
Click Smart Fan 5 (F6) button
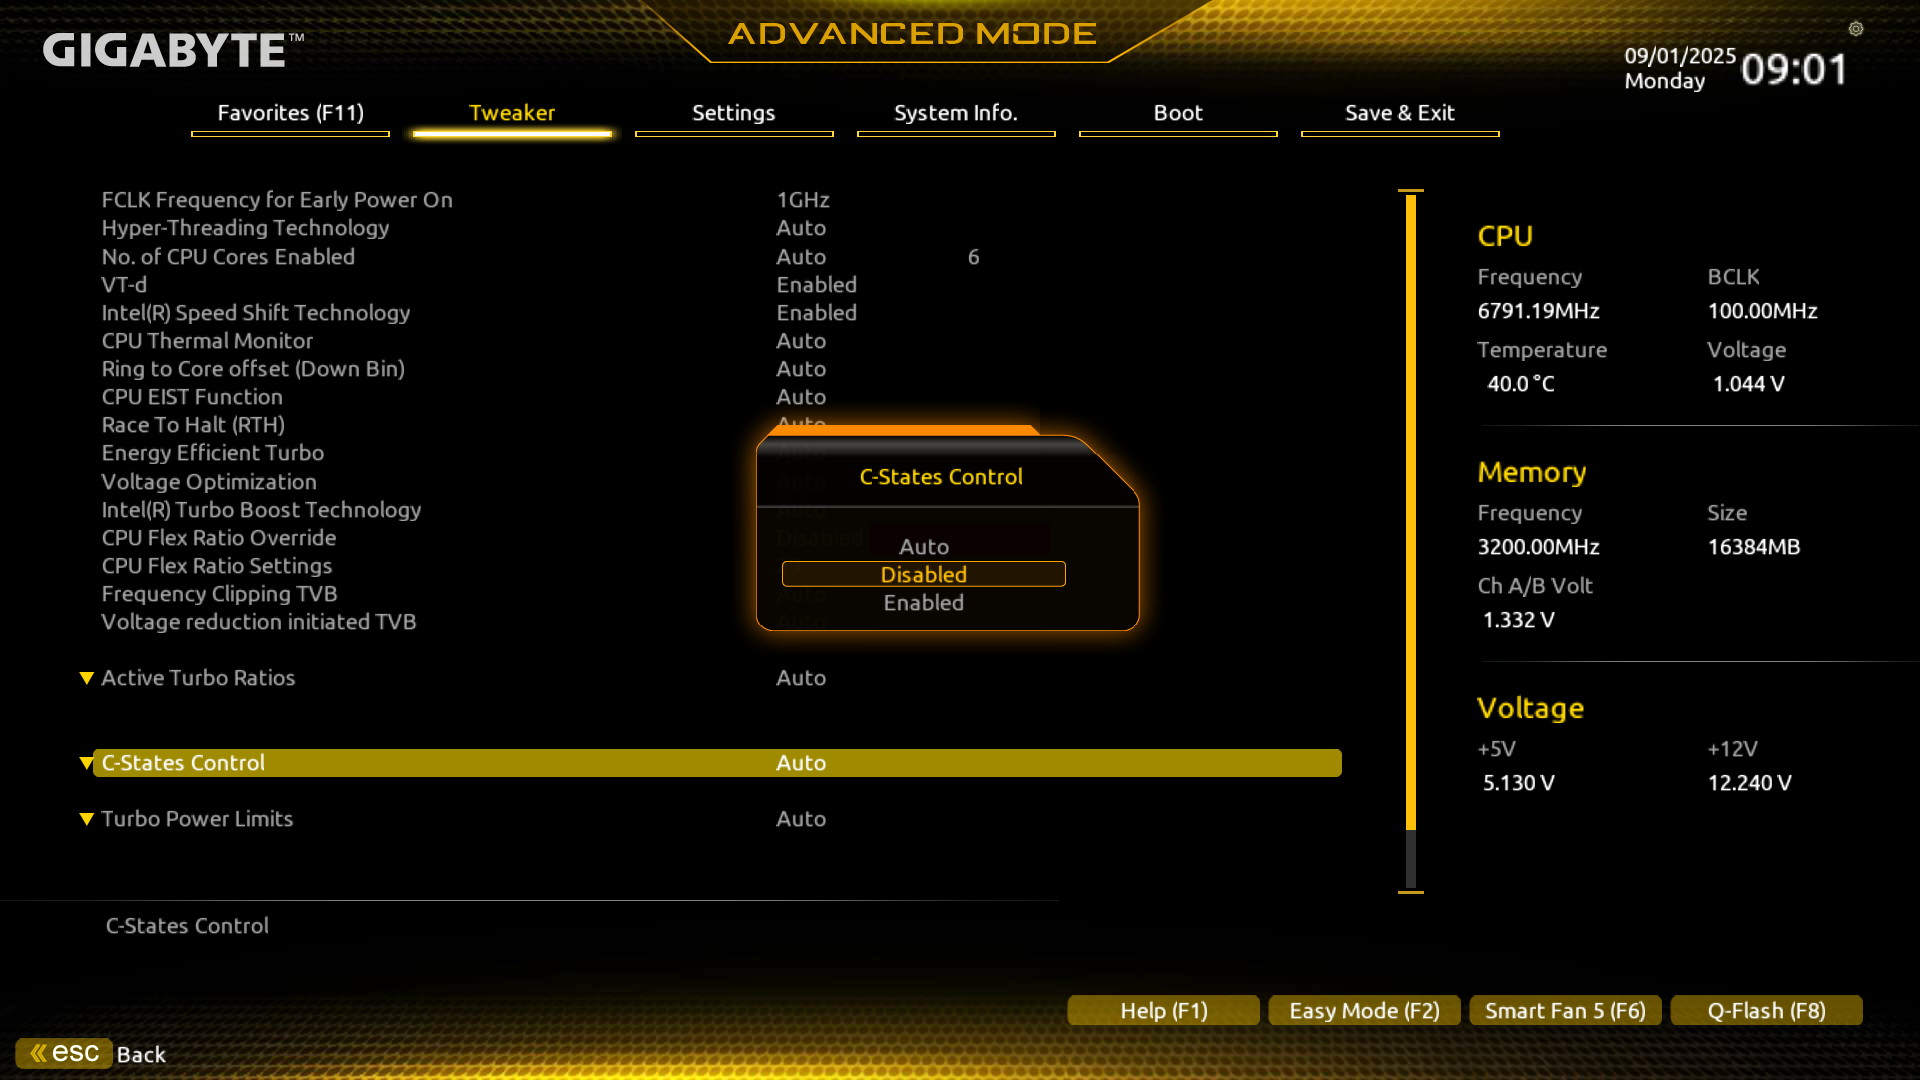(x=1565, y=1010)
